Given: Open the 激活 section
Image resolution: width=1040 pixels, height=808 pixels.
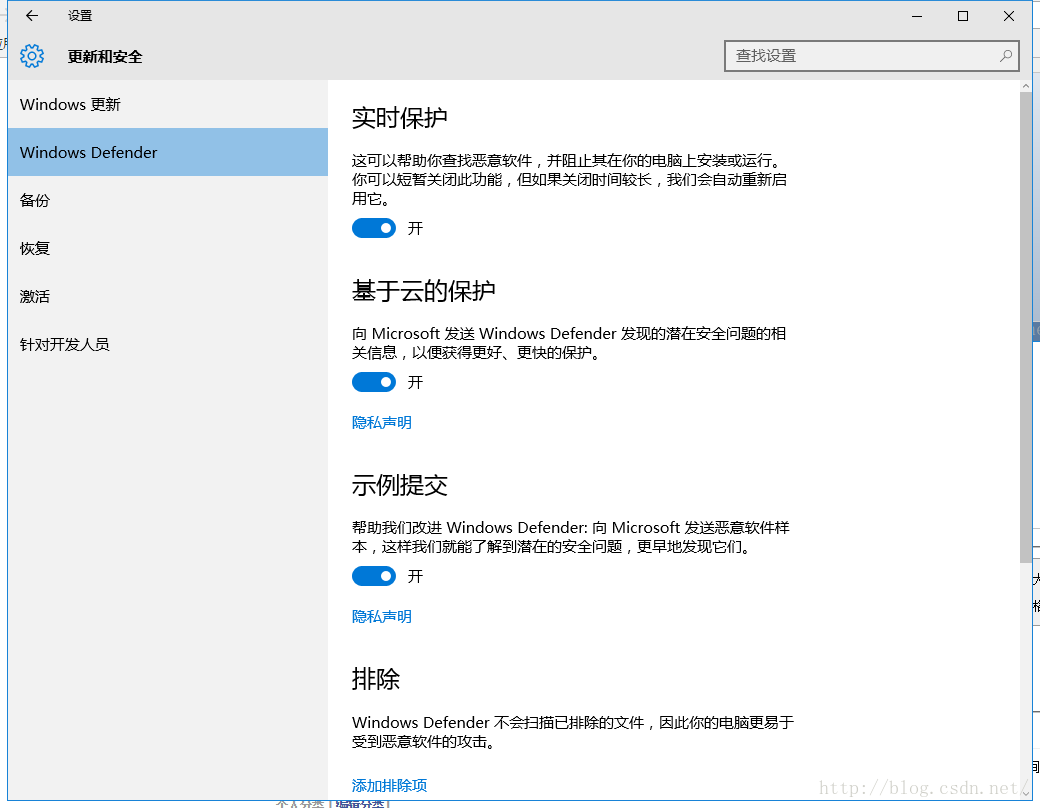Looking at the screenshot, I should pos(168,297).
